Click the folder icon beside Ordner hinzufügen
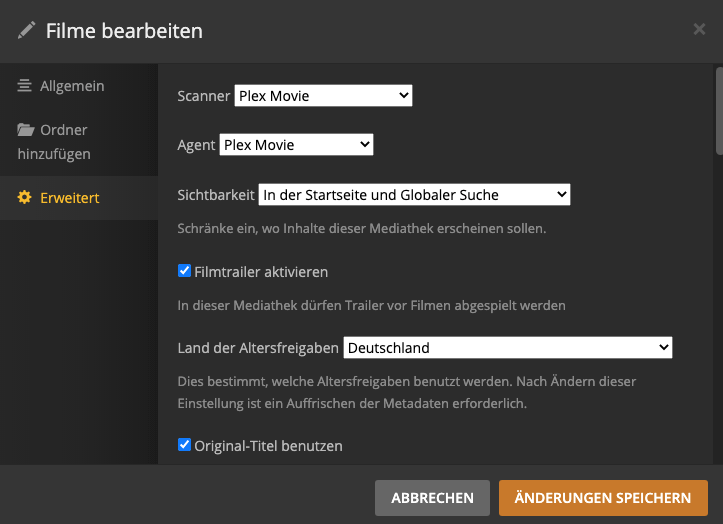Screen dimensions: 723x524 coord(24,130)
